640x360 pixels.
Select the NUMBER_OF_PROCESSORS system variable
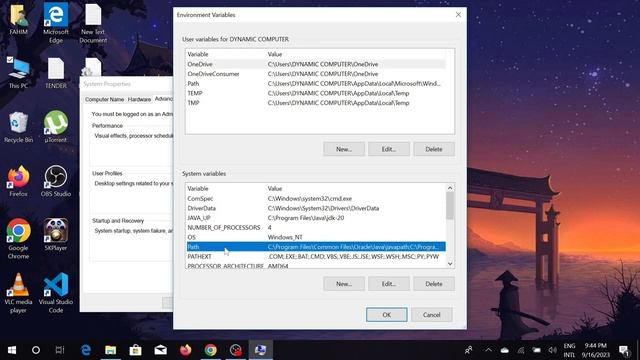tap(316, 227)
